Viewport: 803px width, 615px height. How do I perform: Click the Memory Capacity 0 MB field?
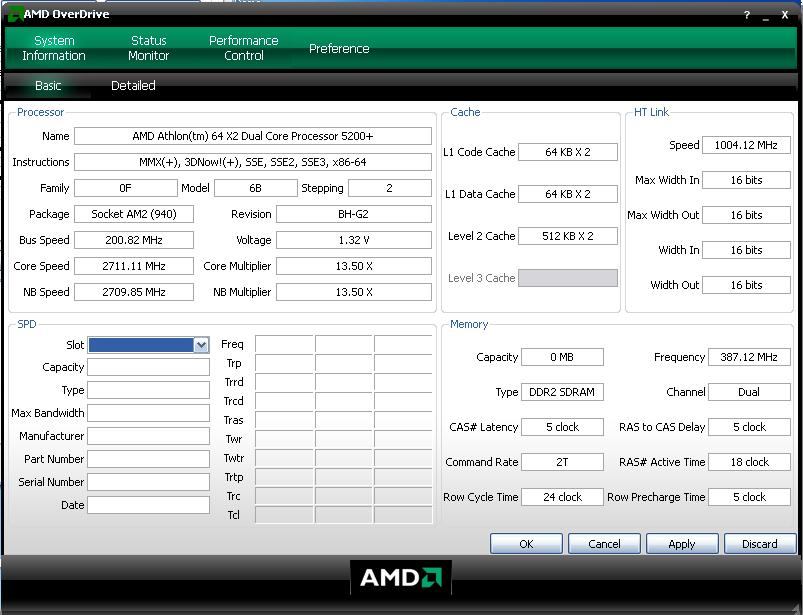click(562, 357)
